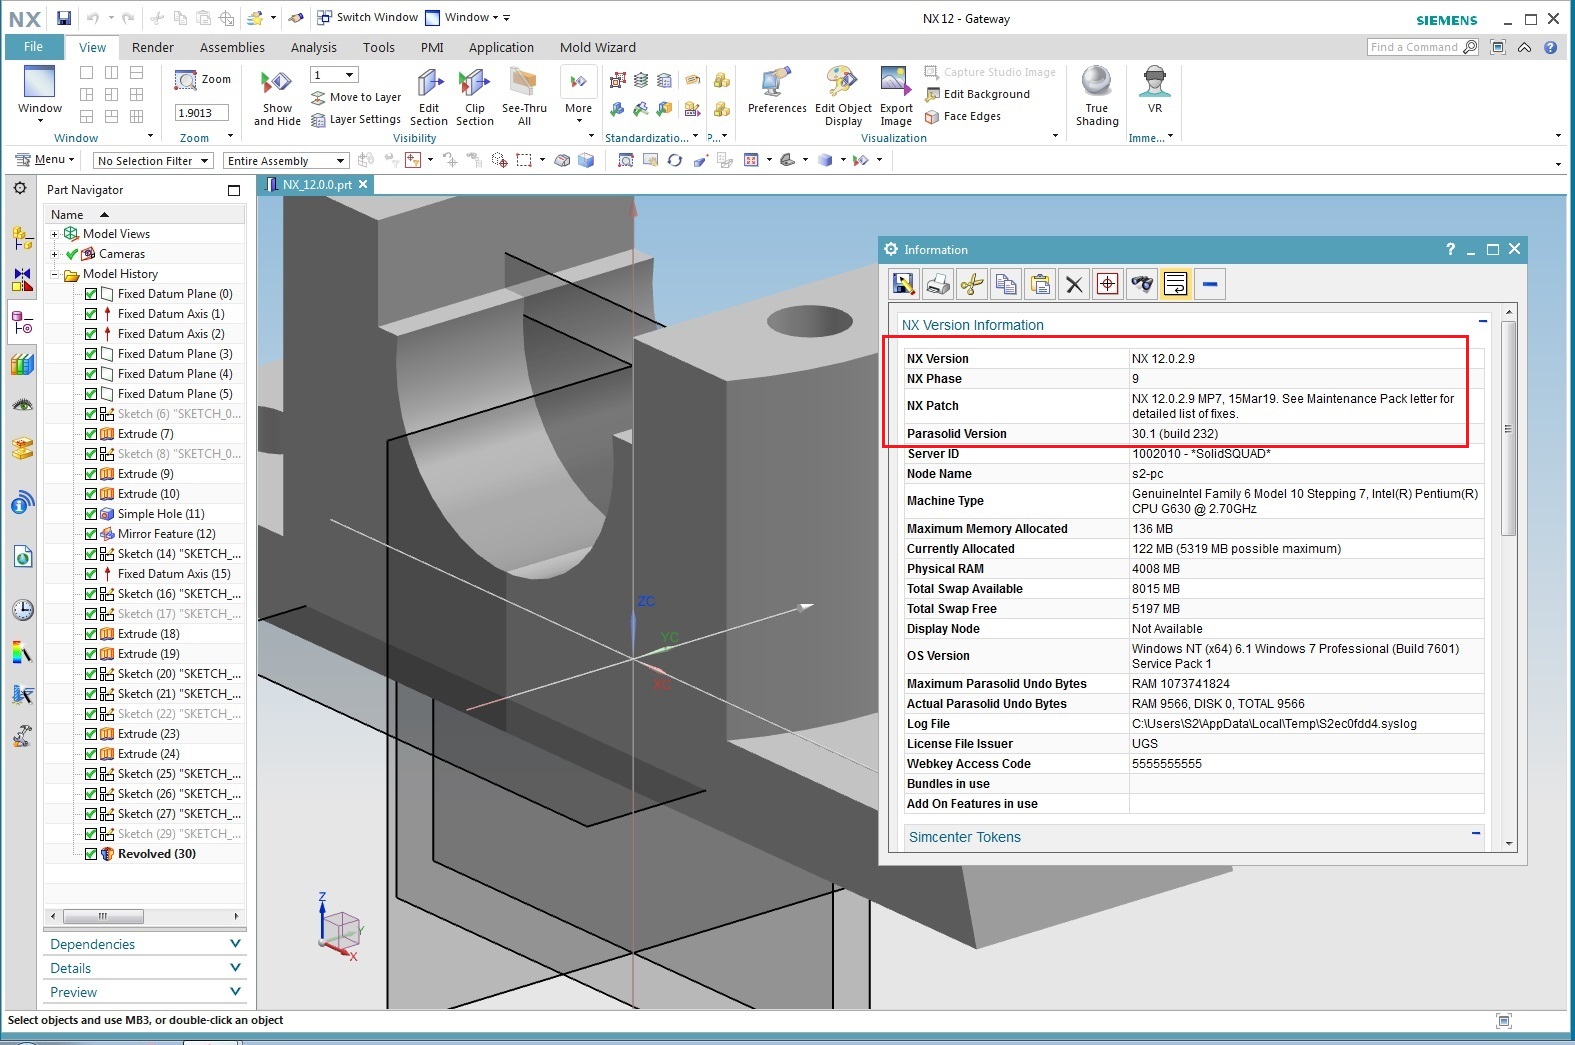Click Edit Section tool
The height and width of the screenshot is (1045, 1575).
tap(429, 98)
